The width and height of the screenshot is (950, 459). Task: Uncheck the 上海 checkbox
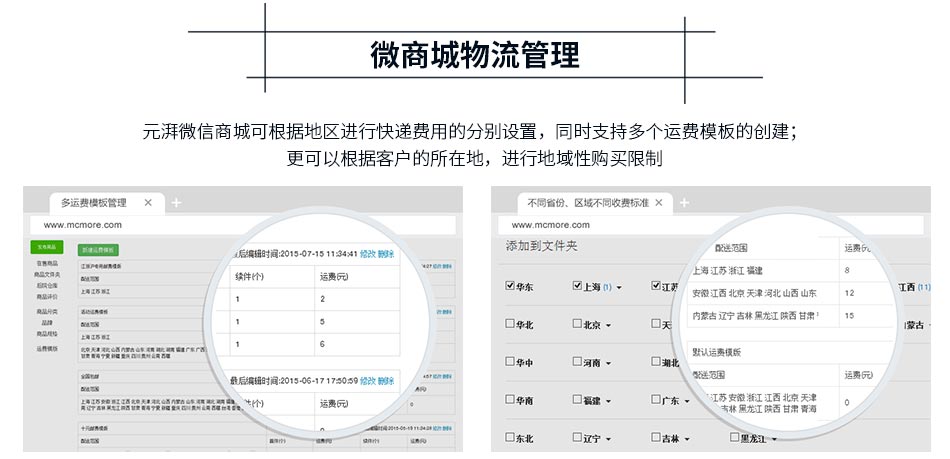pos(577,286)
